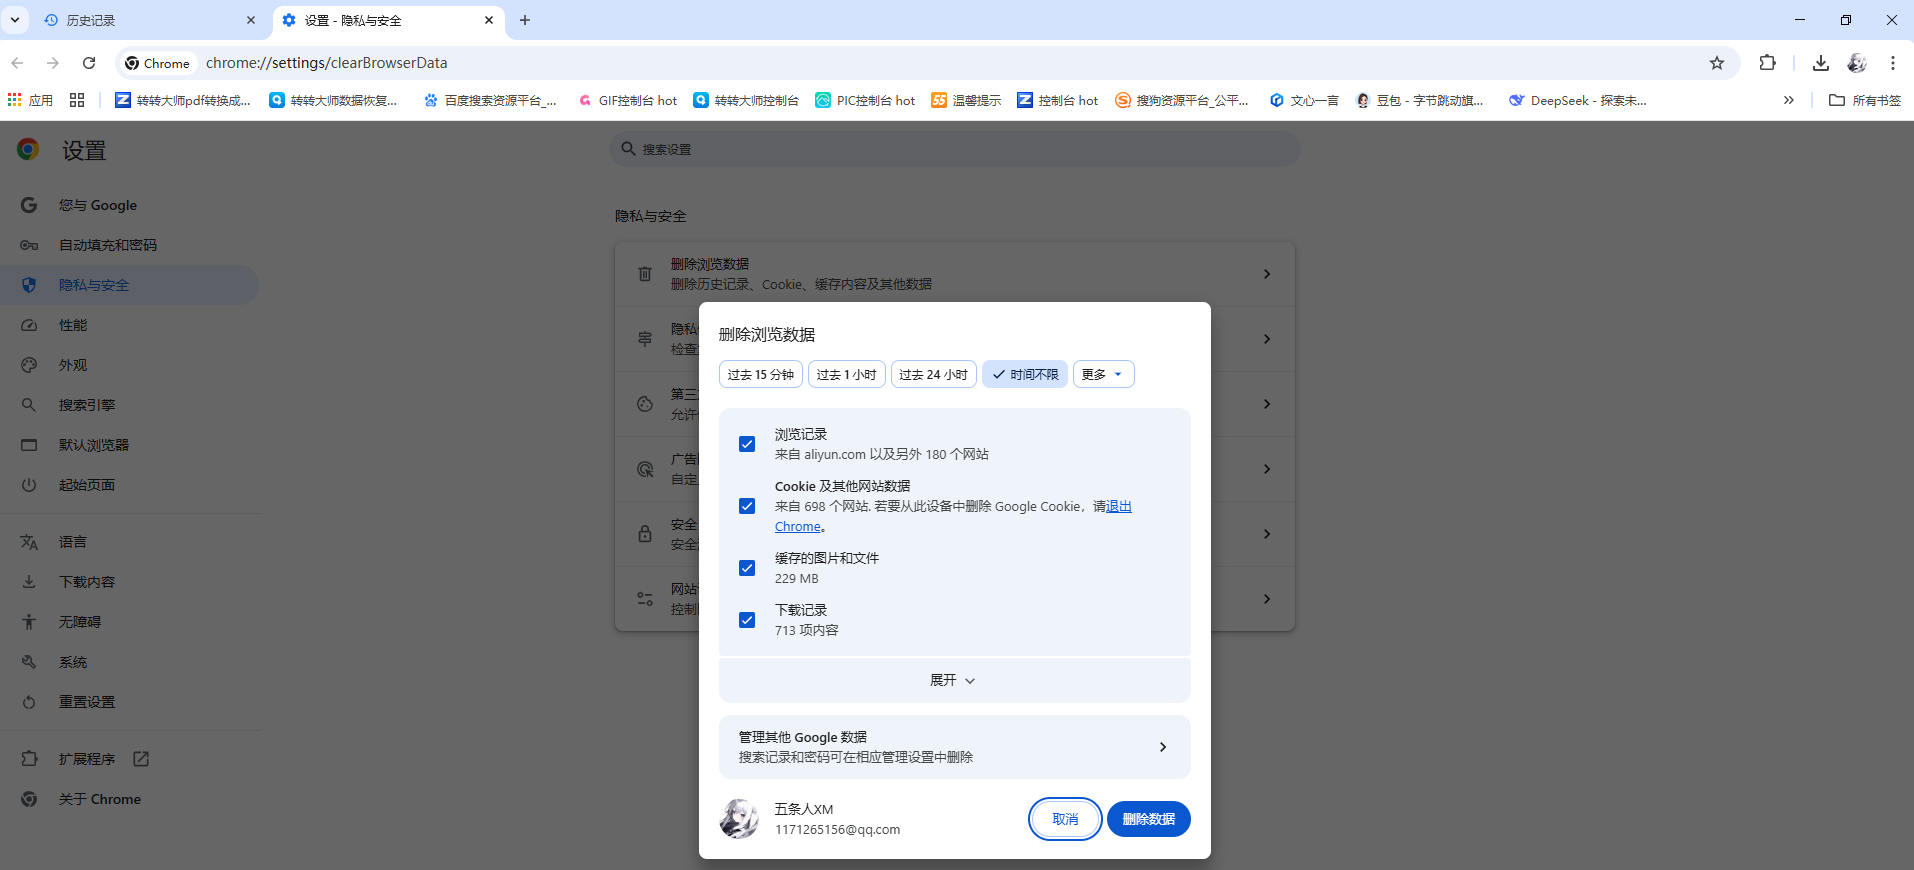
Task: Open Chrome's three-dot menu
Action: 1893,63
